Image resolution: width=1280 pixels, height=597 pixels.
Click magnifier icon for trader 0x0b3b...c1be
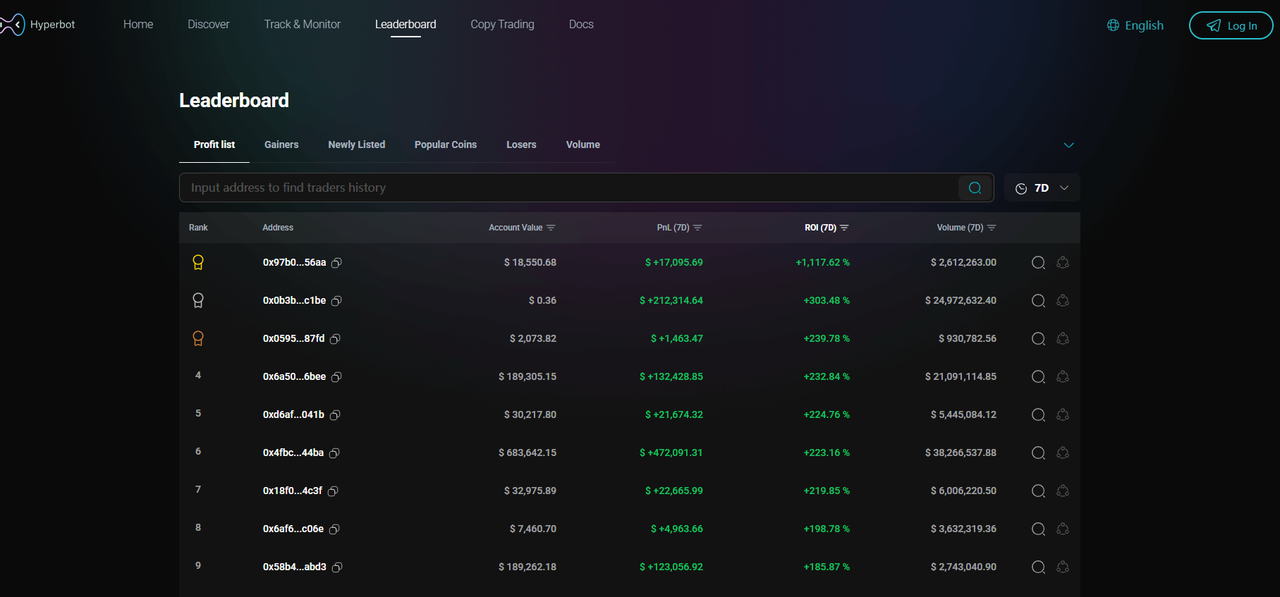coord(1038,301)
